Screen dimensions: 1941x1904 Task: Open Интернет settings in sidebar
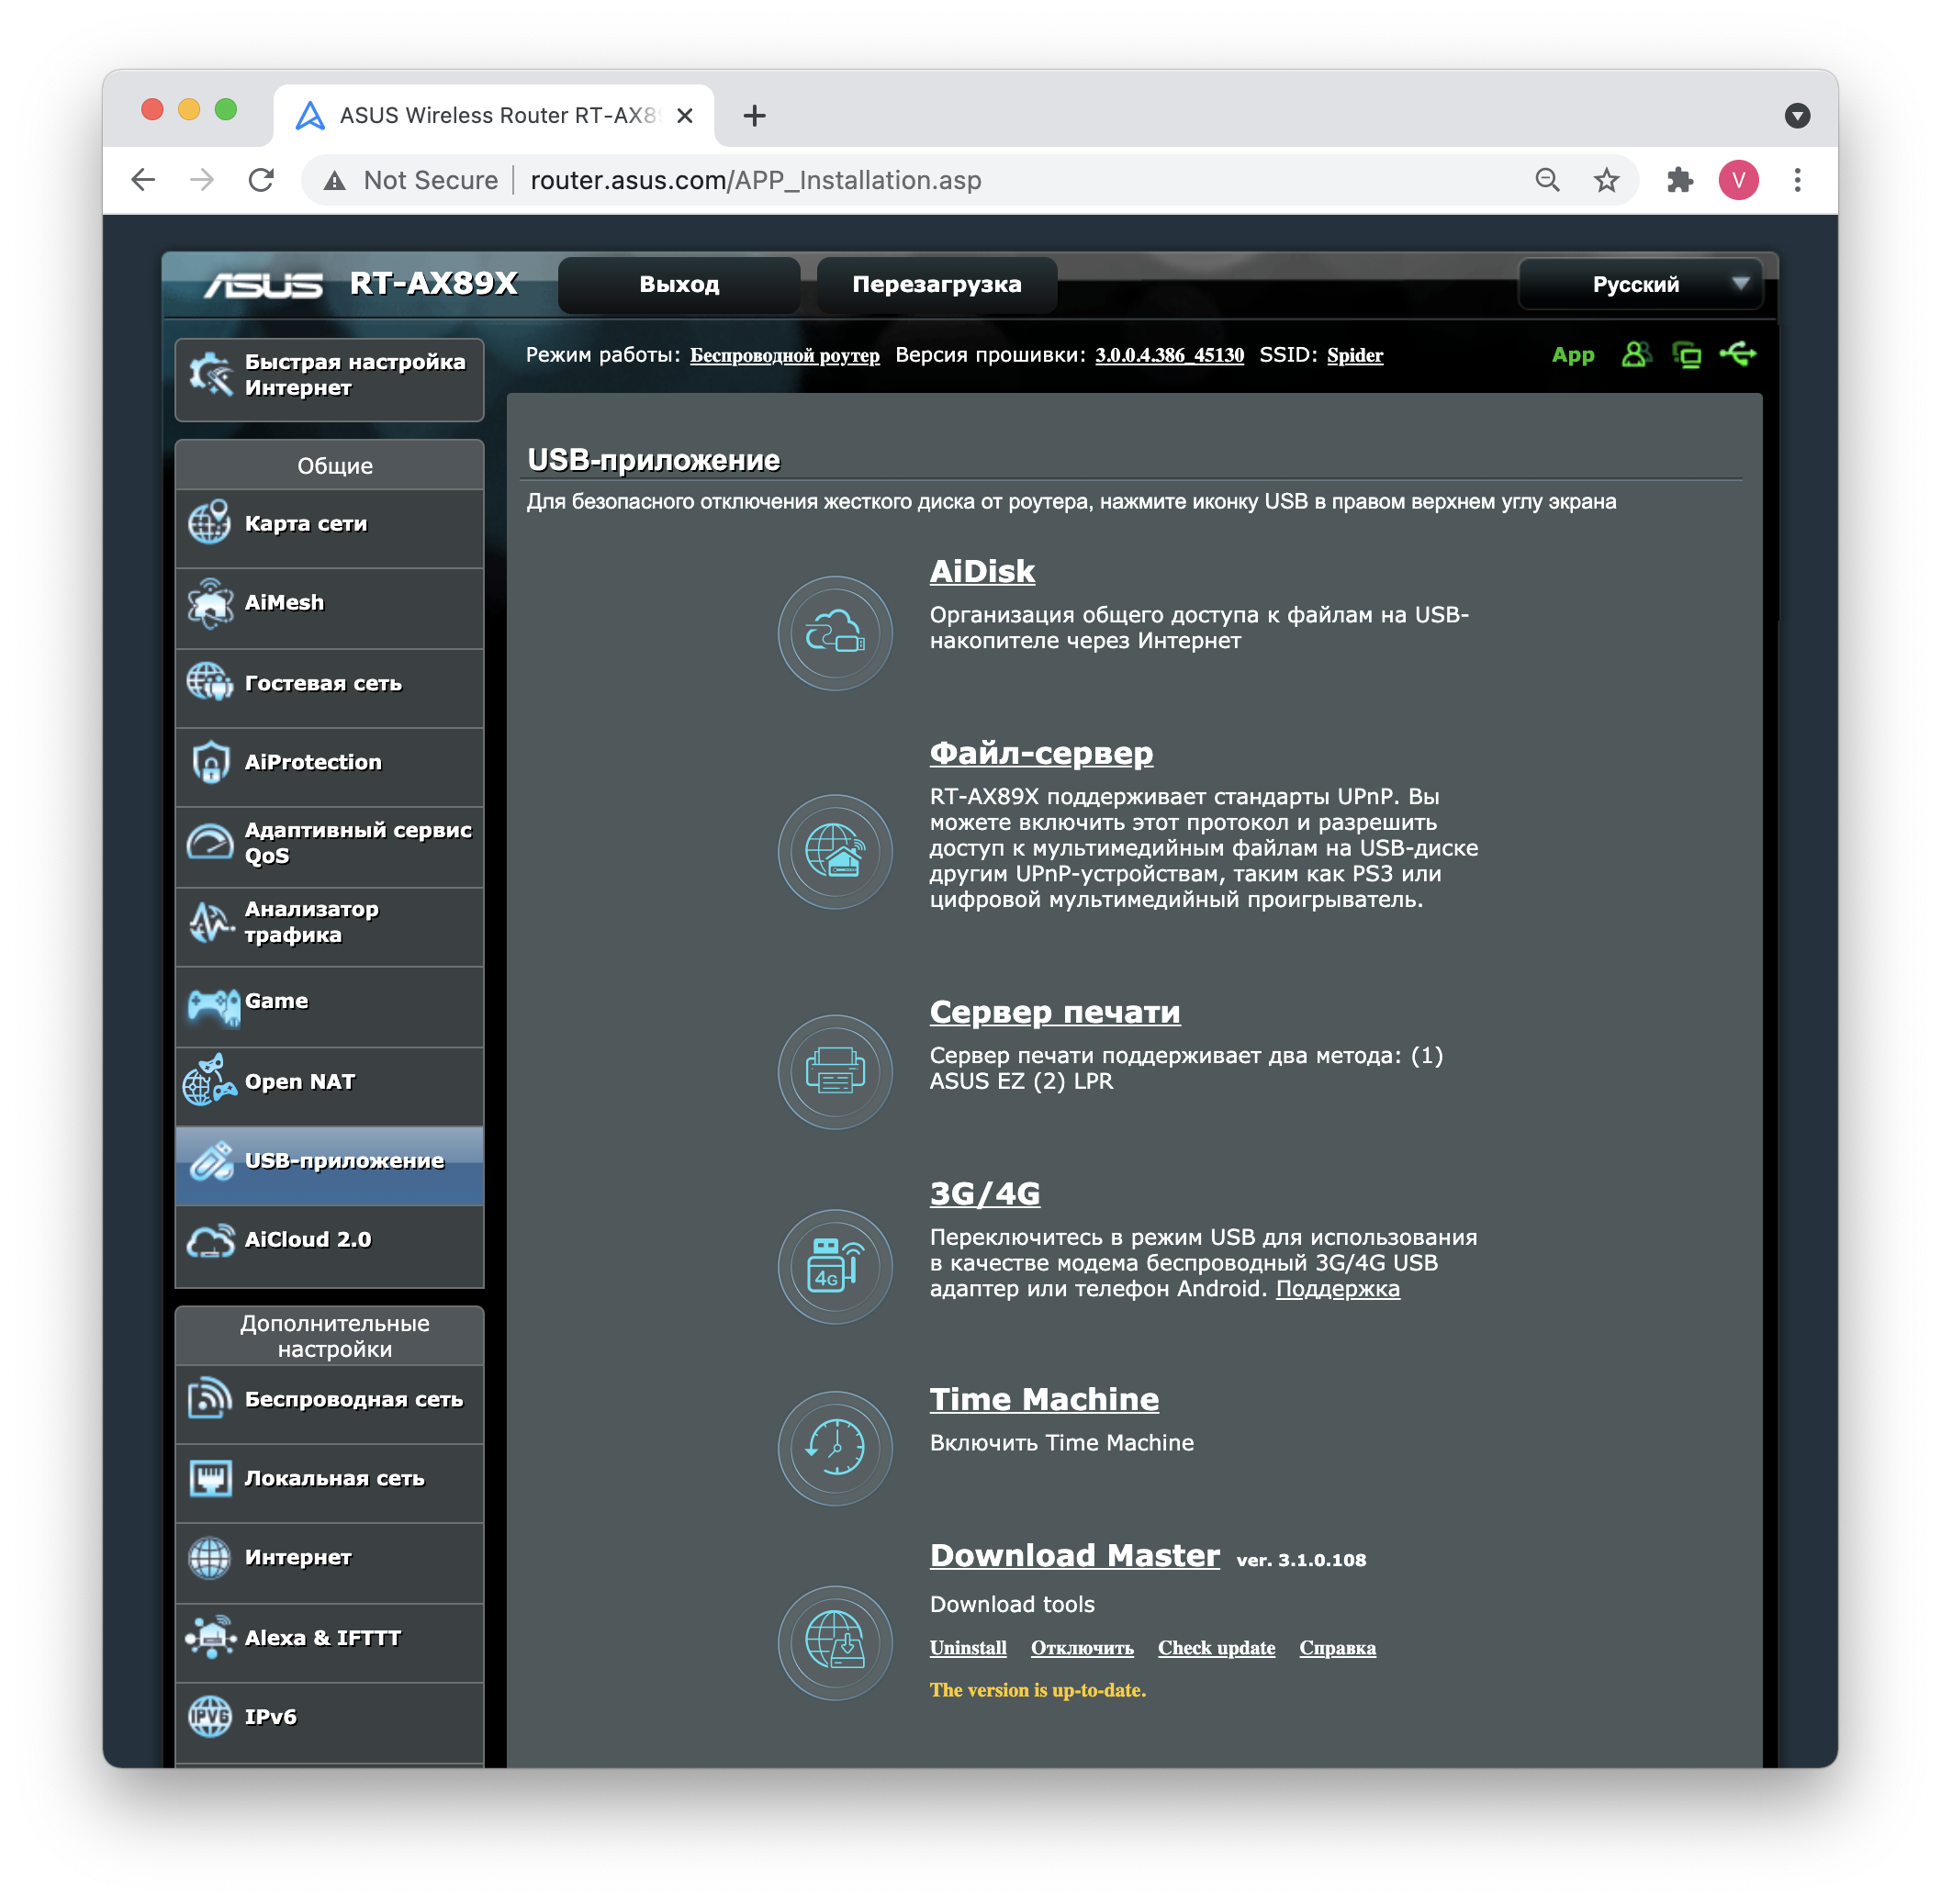[329, 1563]
